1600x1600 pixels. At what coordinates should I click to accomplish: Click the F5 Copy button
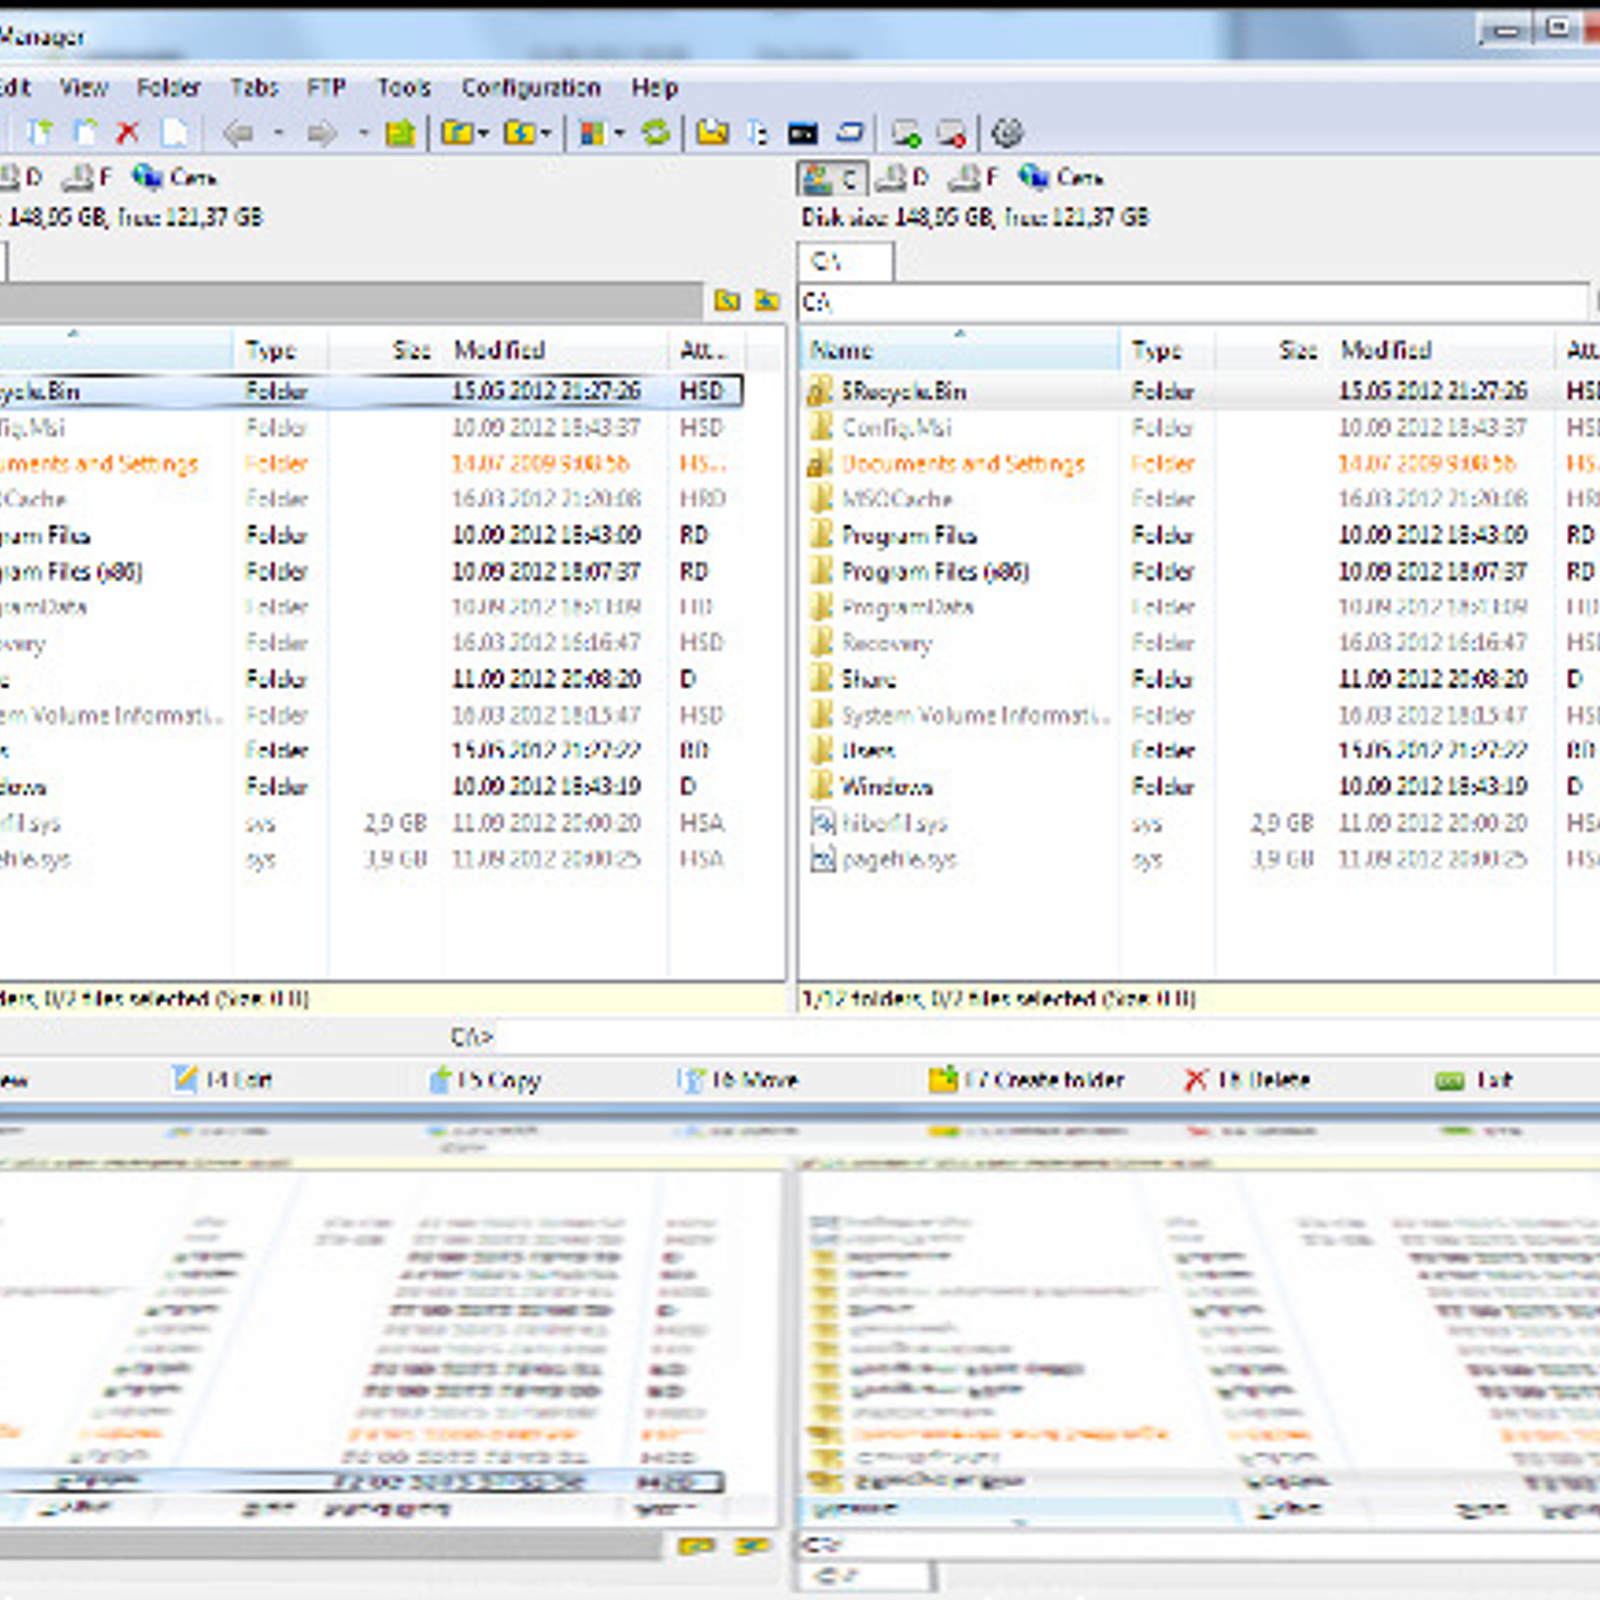tap(485, 1080)
